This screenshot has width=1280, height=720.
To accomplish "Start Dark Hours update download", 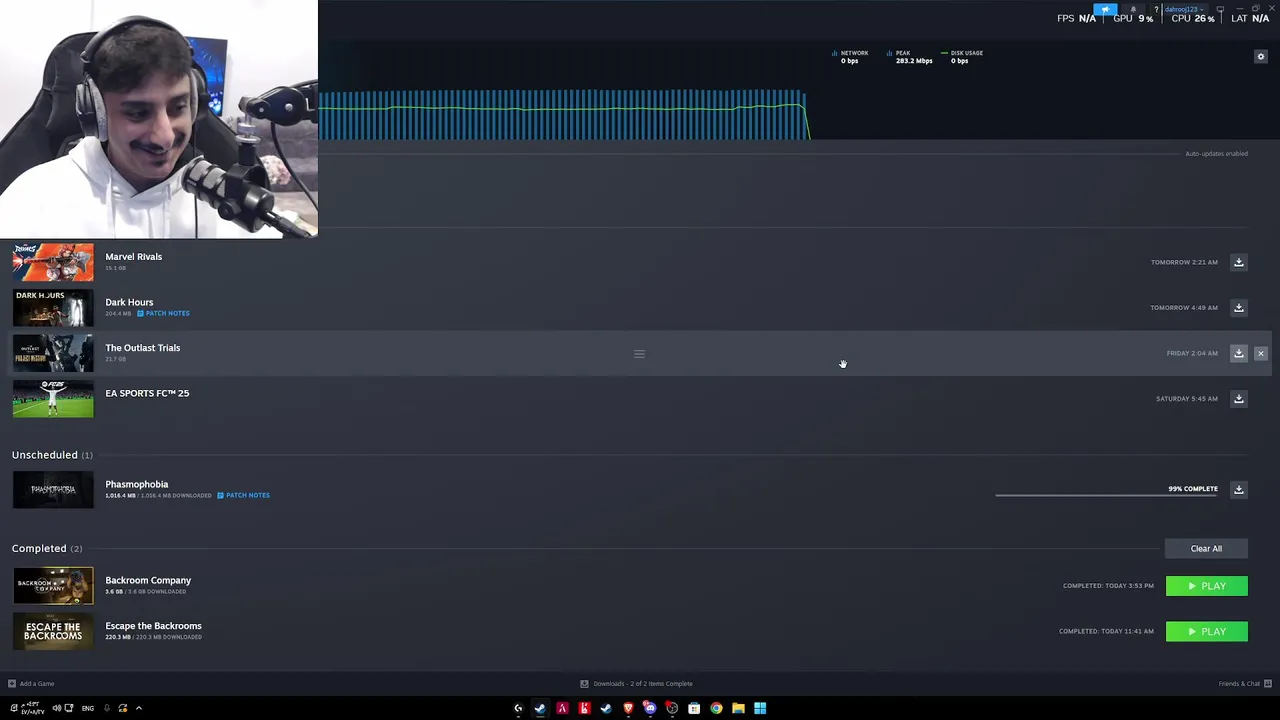I will [1238, 308].
